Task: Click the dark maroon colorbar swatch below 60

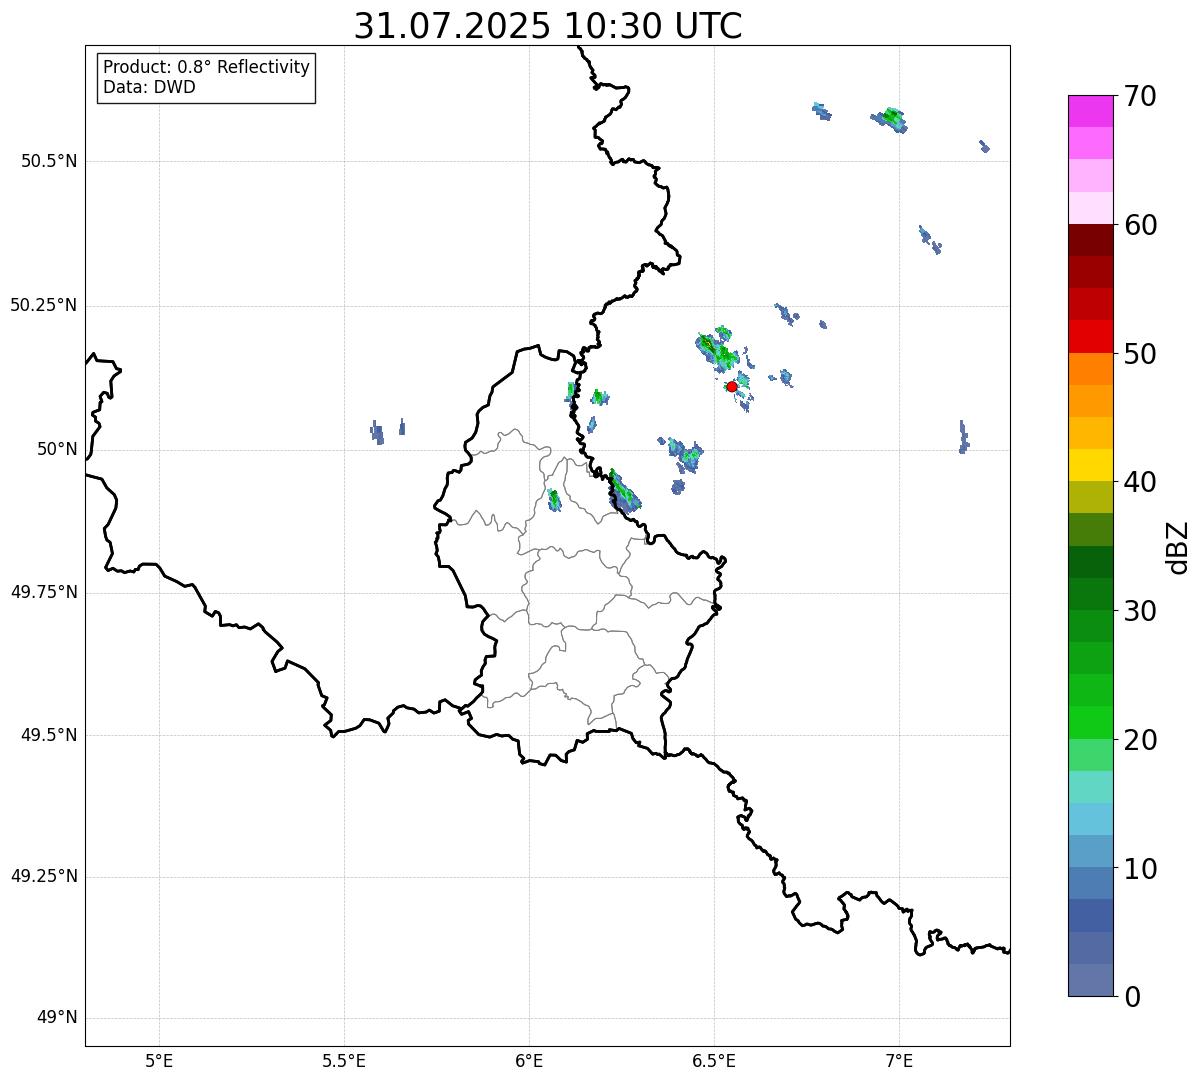Action: [x=1090, y=240]
